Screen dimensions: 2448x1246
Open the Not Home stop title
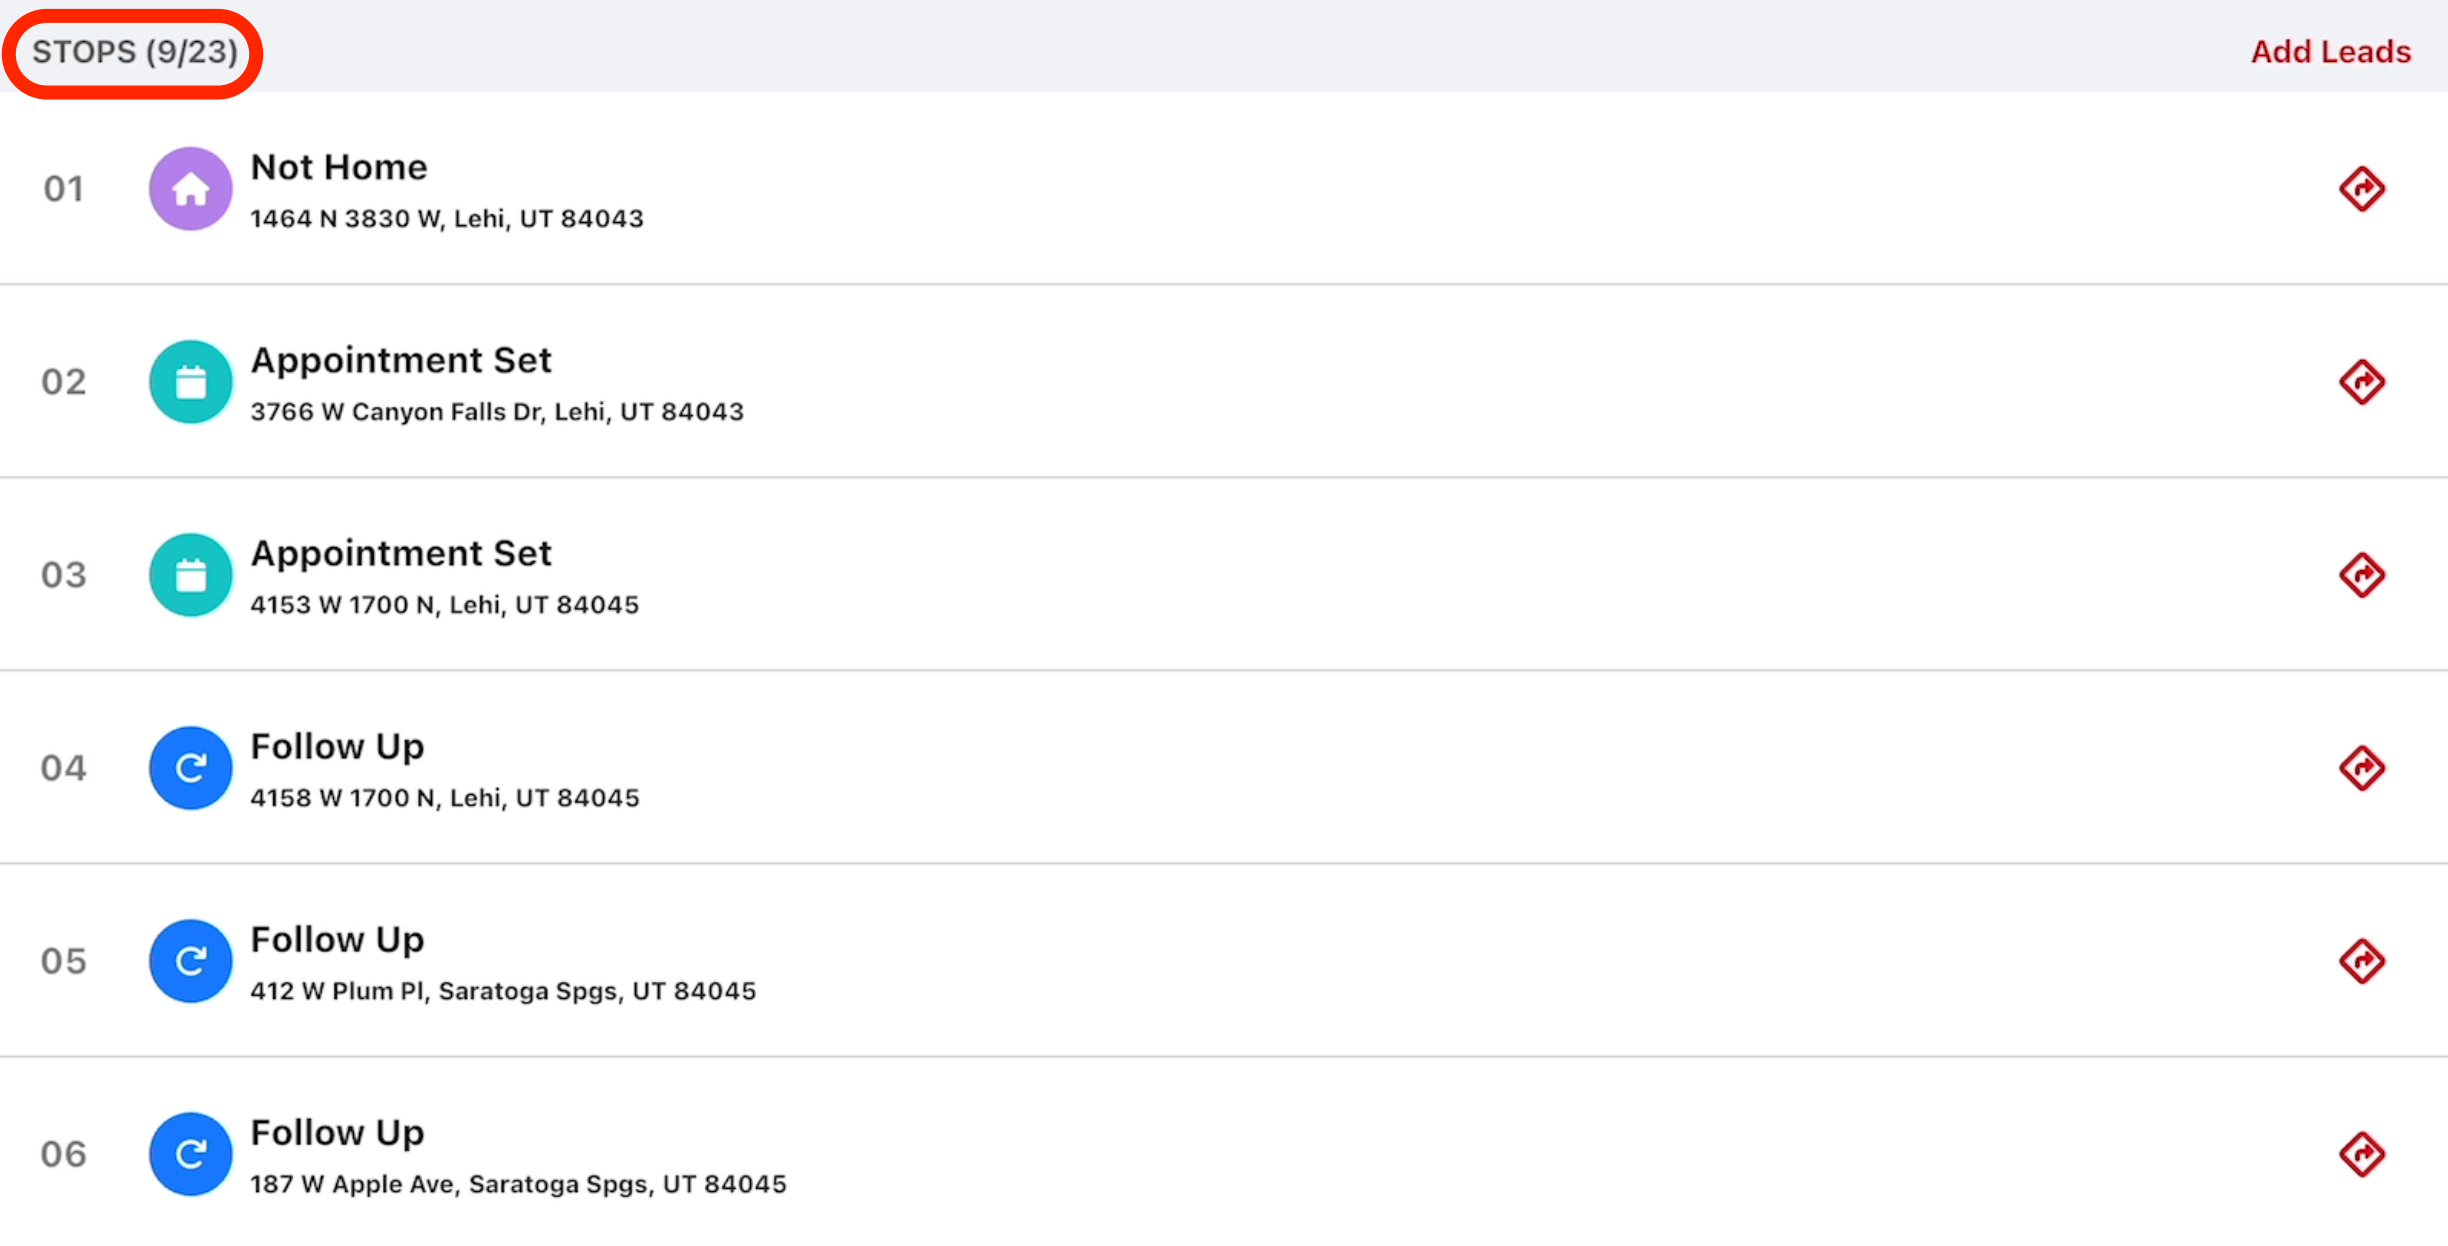338,167
